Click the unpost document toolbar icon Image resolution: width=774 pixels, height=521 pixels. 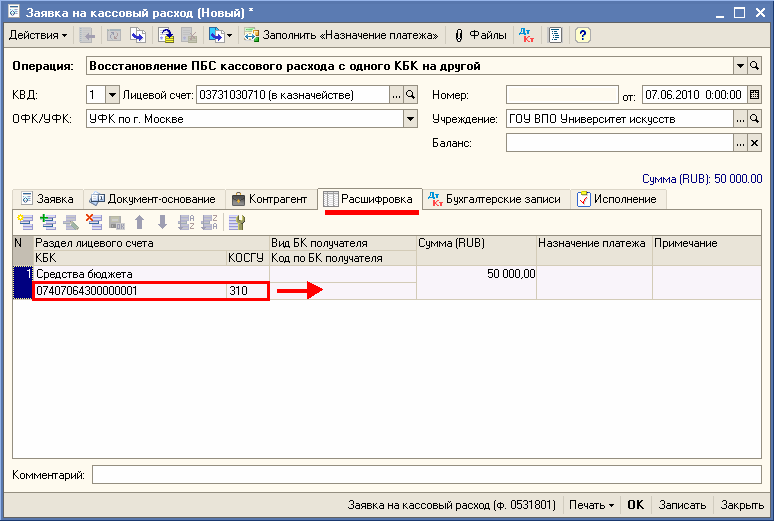189,36
